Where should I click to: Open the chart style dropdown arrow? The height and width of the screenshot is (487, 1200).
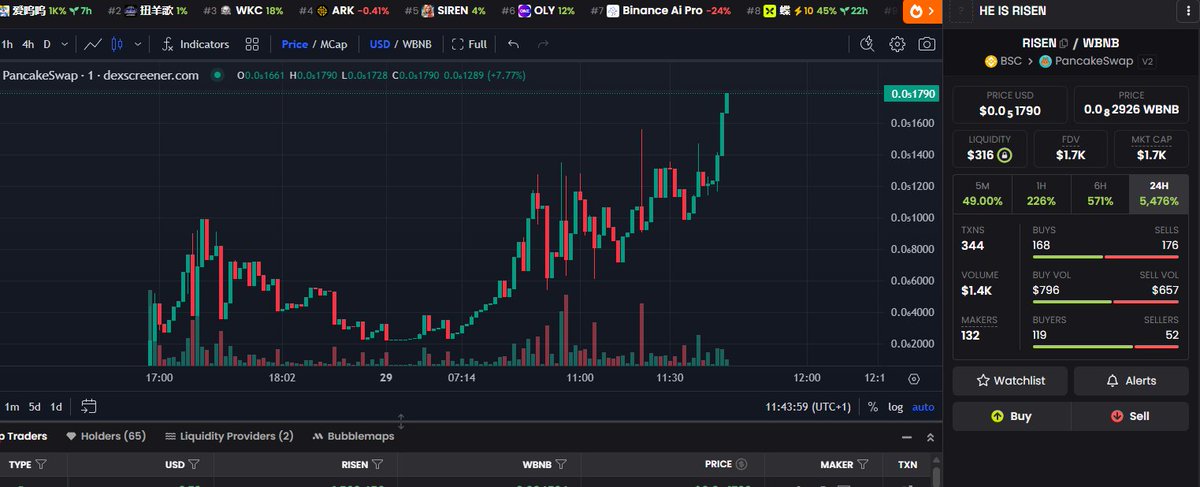pos(138,44)
